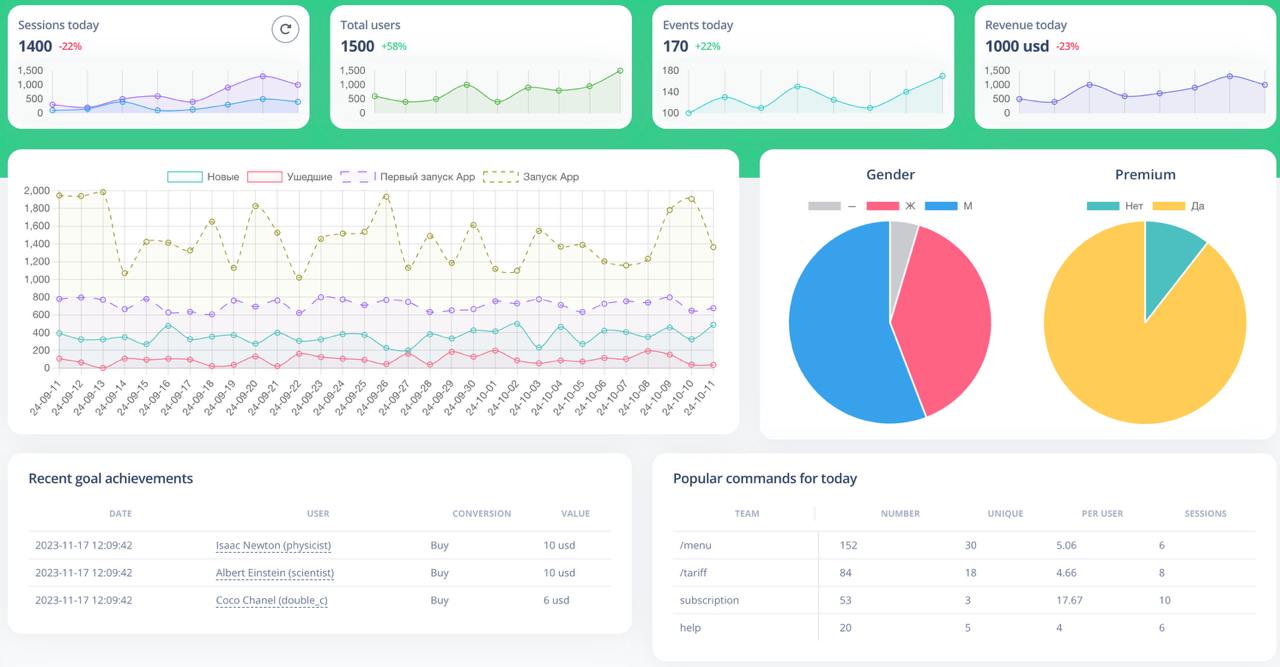Sort by the UNIQUE column header
The width and height of the screenshot is (1280, 667).
click(1005, 514)
